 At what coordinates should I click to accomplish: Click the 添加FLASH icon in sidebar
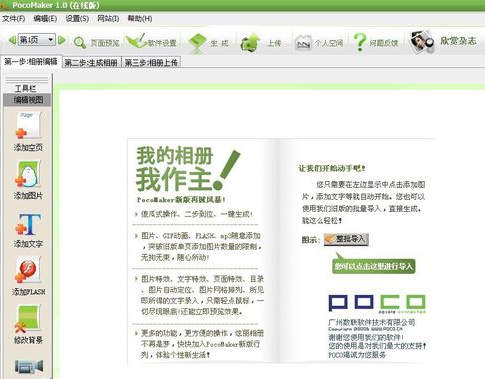pyautogui.click(x=28, y=270)
